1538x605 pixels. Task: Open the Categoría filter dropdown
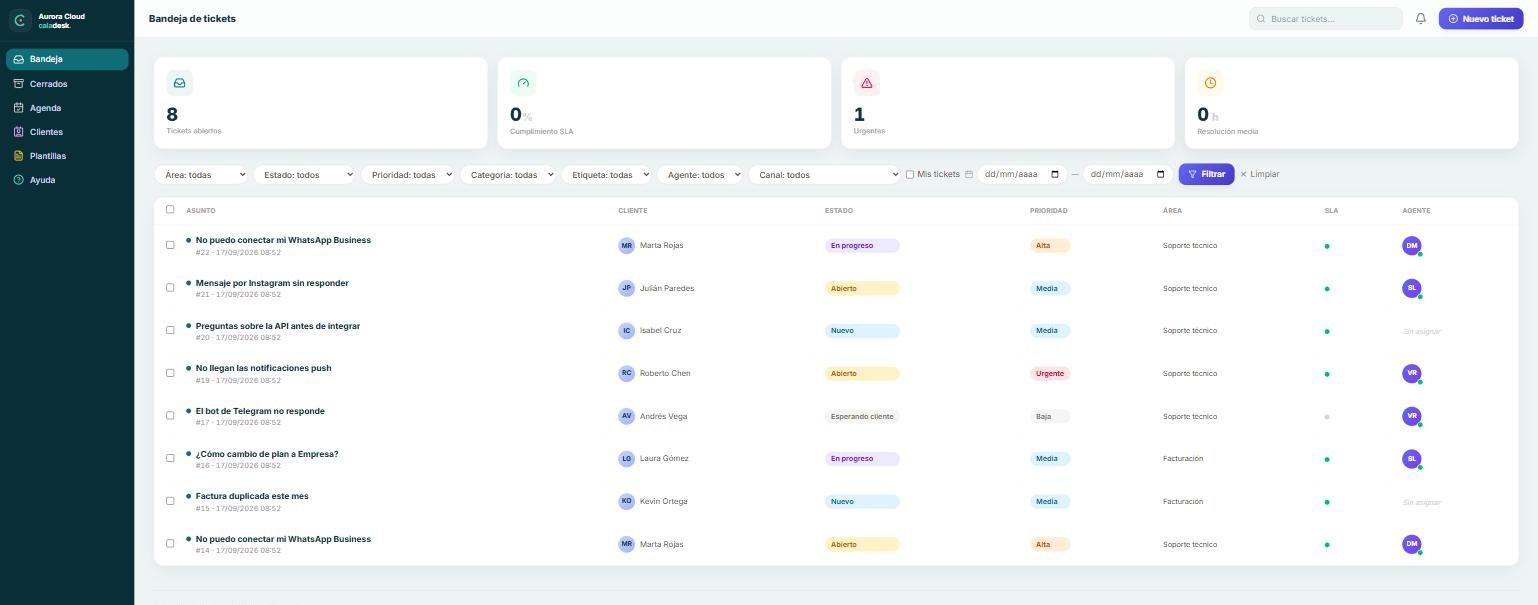pyautogui.click(x=508, y=174)
